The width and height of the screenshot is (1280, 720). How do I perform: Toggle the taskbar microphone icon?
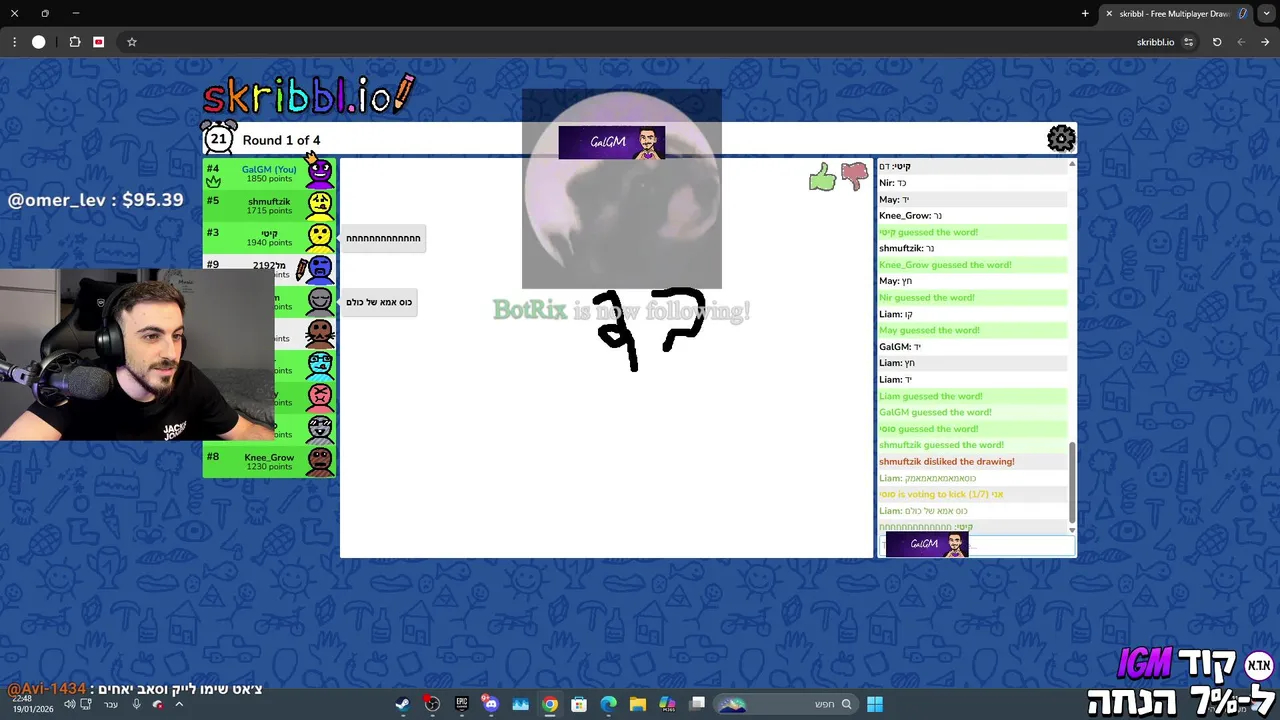[x=137, y=704]
